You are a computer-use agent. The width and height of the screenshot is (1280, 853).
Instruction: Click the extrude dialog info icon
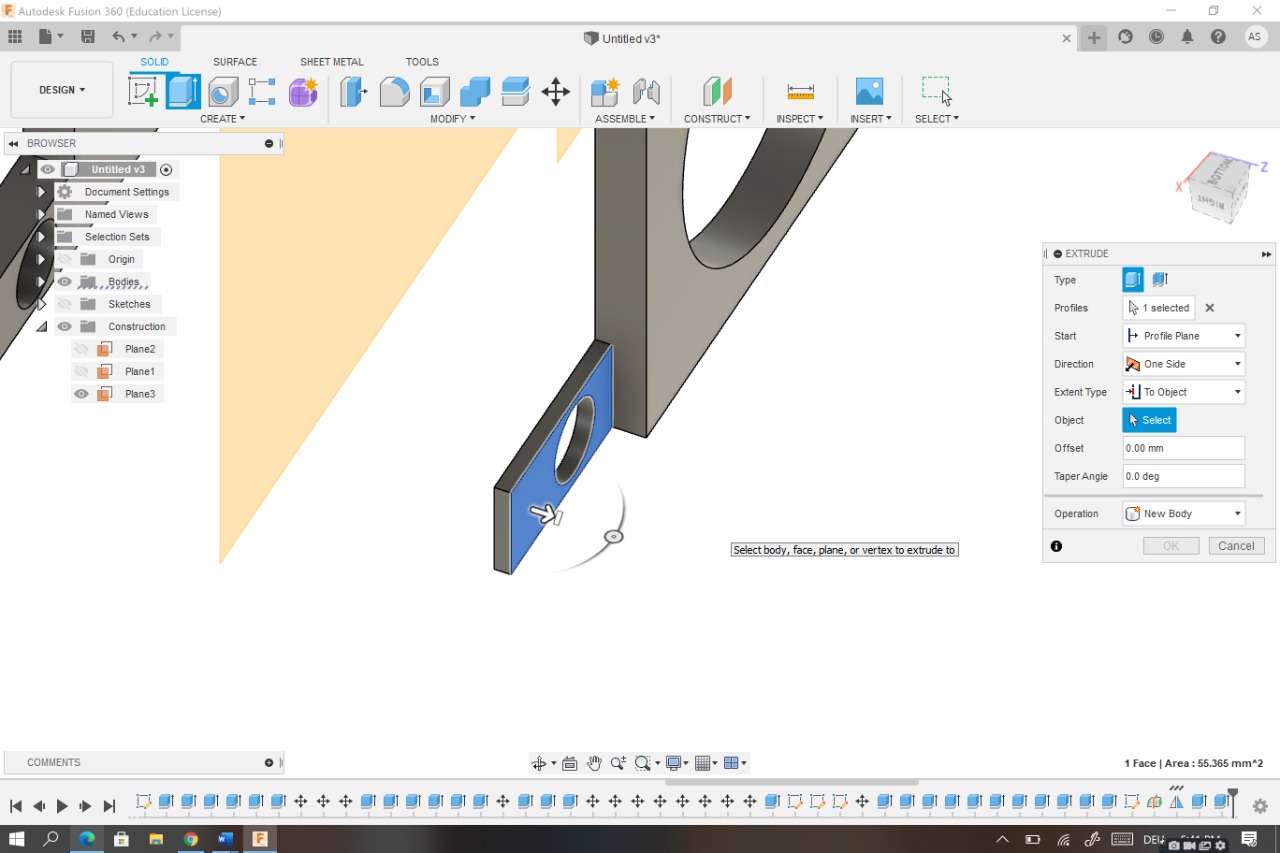1056,546
